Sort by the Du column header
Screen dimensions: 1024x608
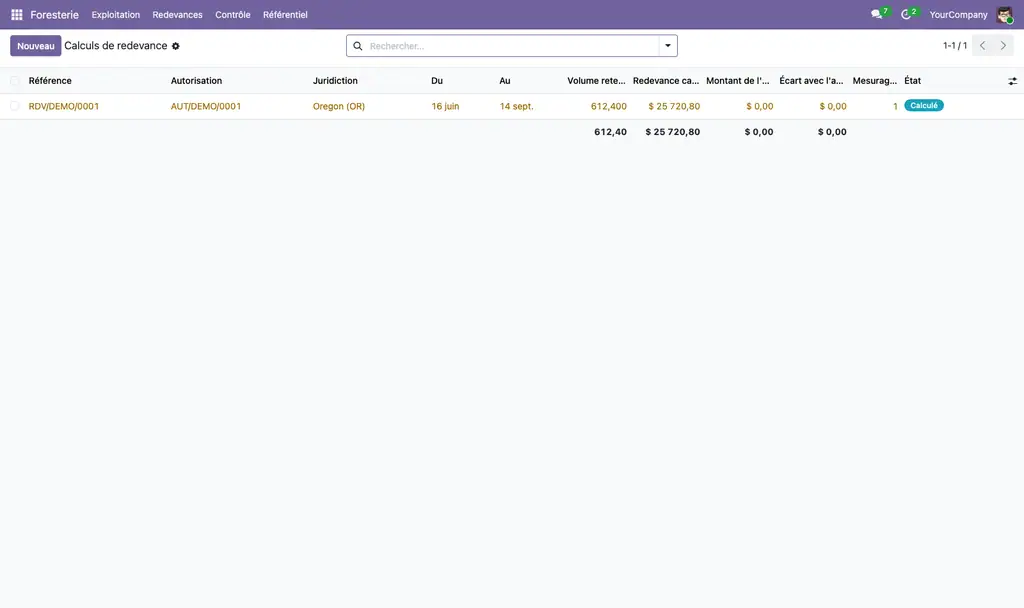click(x=437, y=81)
